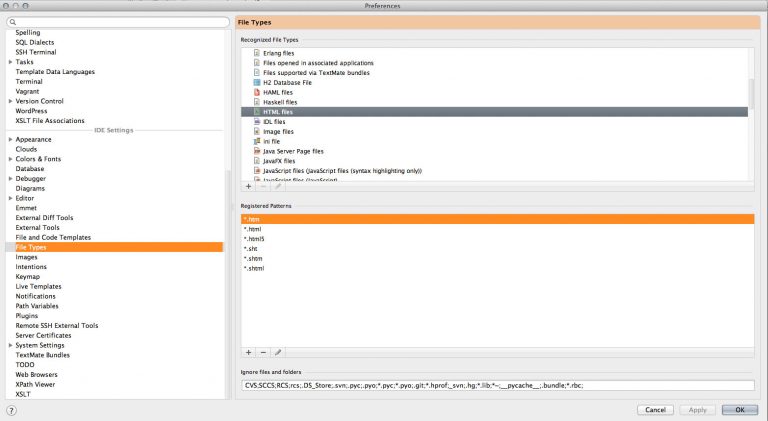The width and height of the screenshot is (768, 421).
Task: Open the Spelling settings page
Action: pyautogui.click(x=28, y=32)
